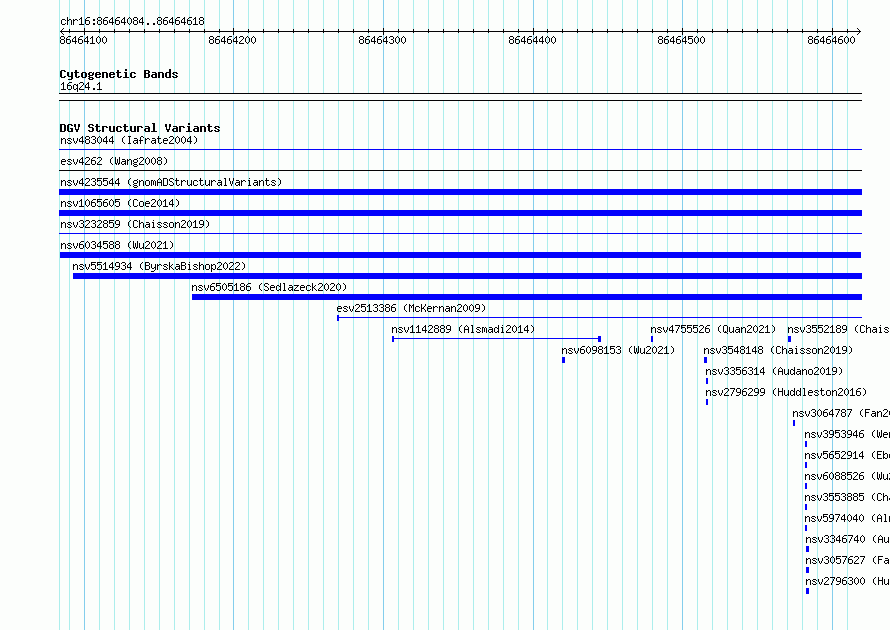Click the nsv6034588 thick blue bar

click(x=460, y=255)
